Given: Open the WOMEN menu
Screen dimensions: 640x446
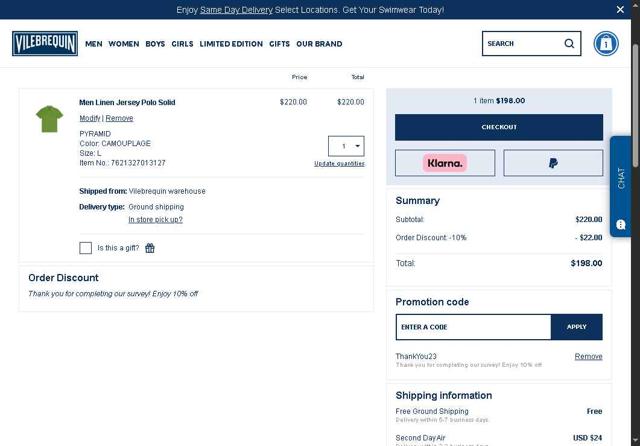Looking at the screenshot, I should click(x=124, y=44).
